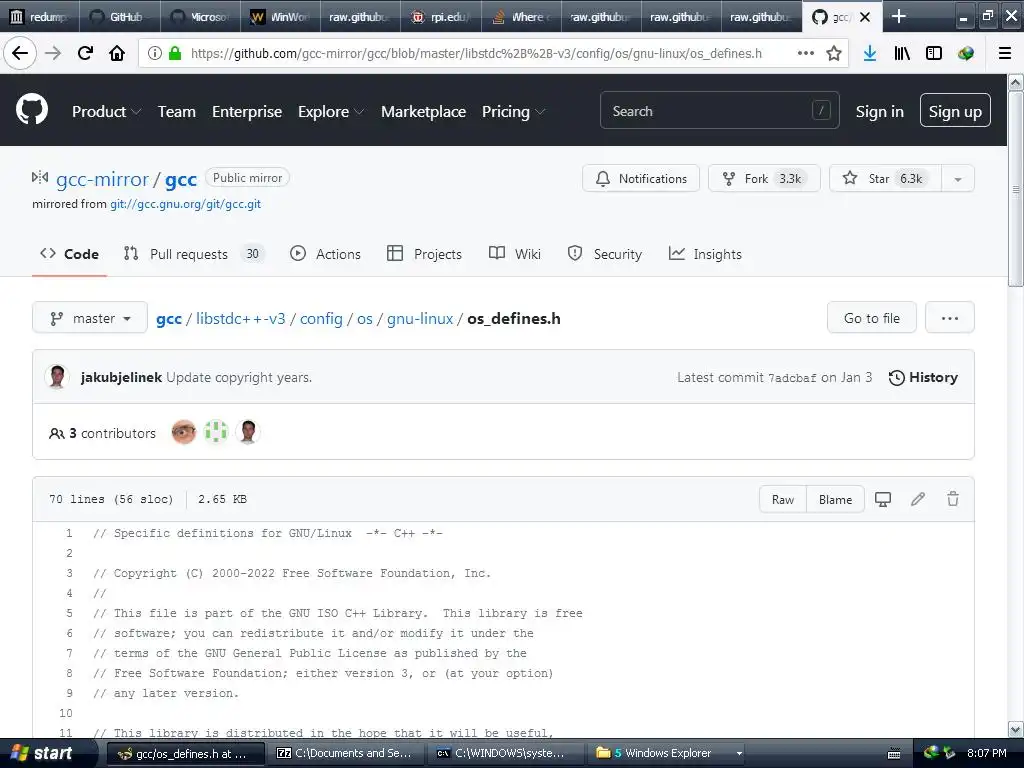Open the Marketplace nav link
This screenshot has width=1024, height=768.
(x=423, y=112)
